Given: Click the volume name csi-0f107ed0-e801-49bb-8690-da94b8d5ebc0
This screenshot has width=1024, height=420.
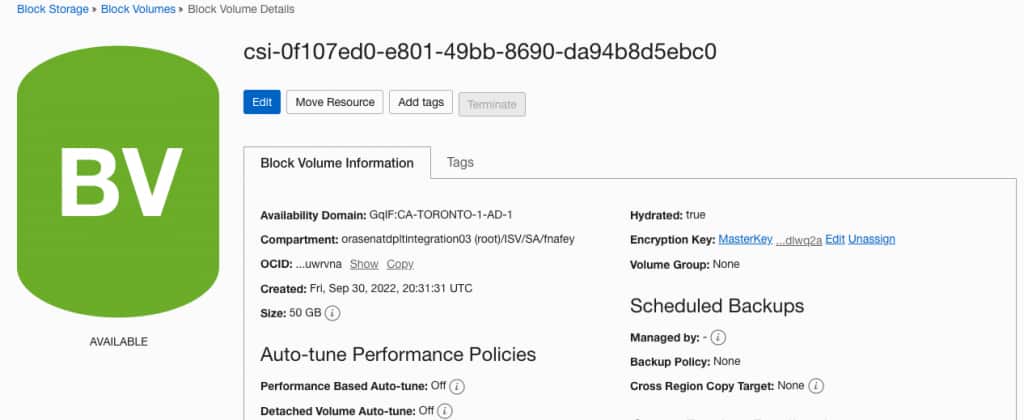Looking at the screenshot, I should point(480,52).
